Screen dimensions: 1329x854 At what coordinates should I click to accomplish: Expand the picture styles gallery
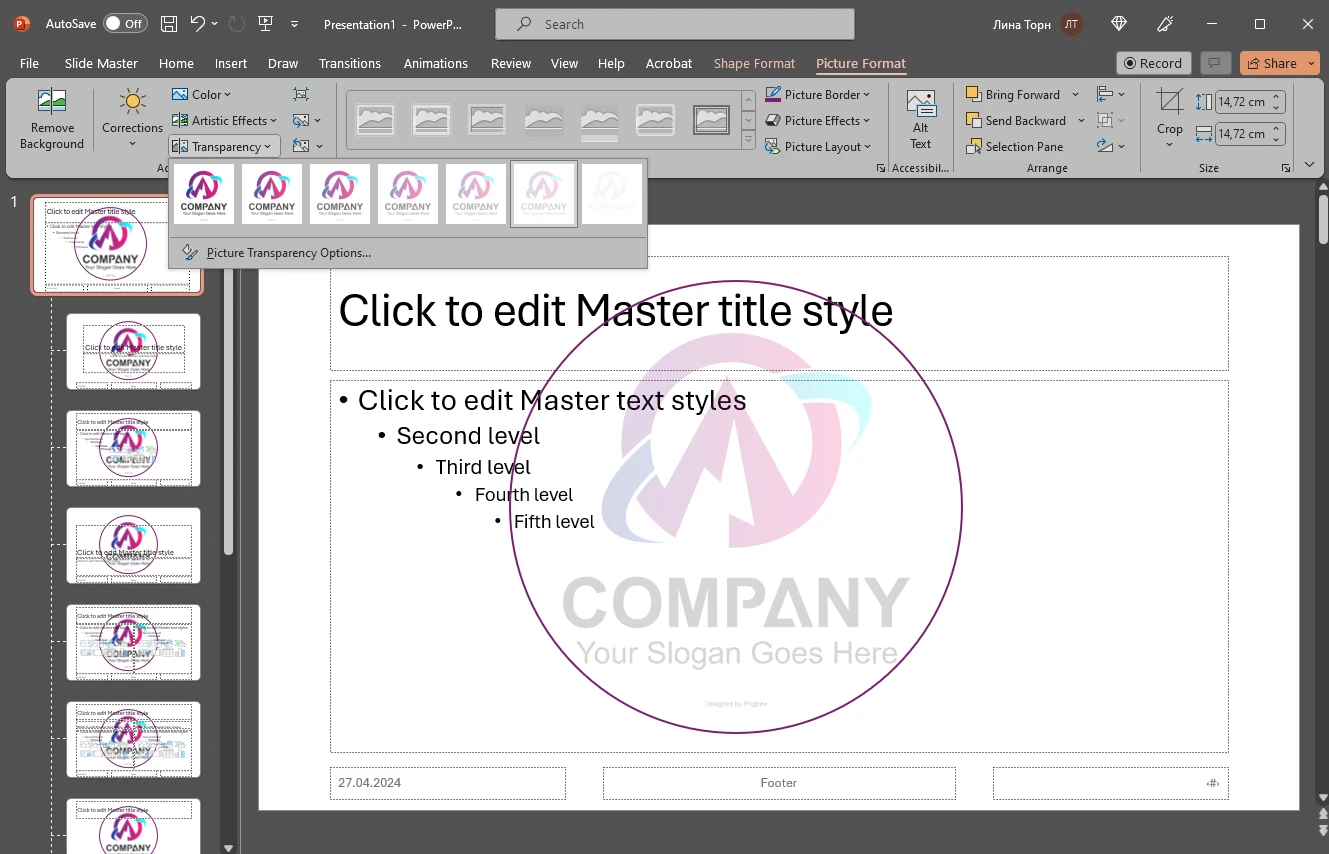pyautogui.click(x=747, y=140)
